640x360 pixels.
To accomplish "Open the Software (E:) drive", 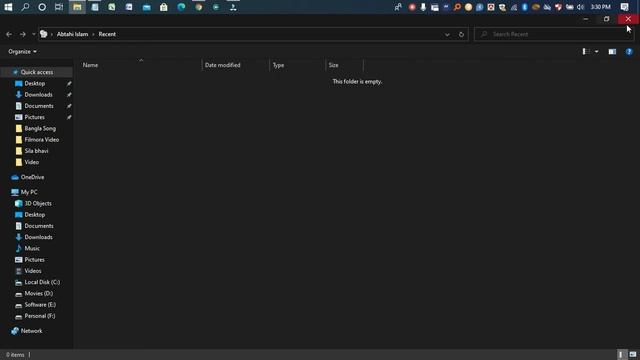I will click(x=40, y=304).
